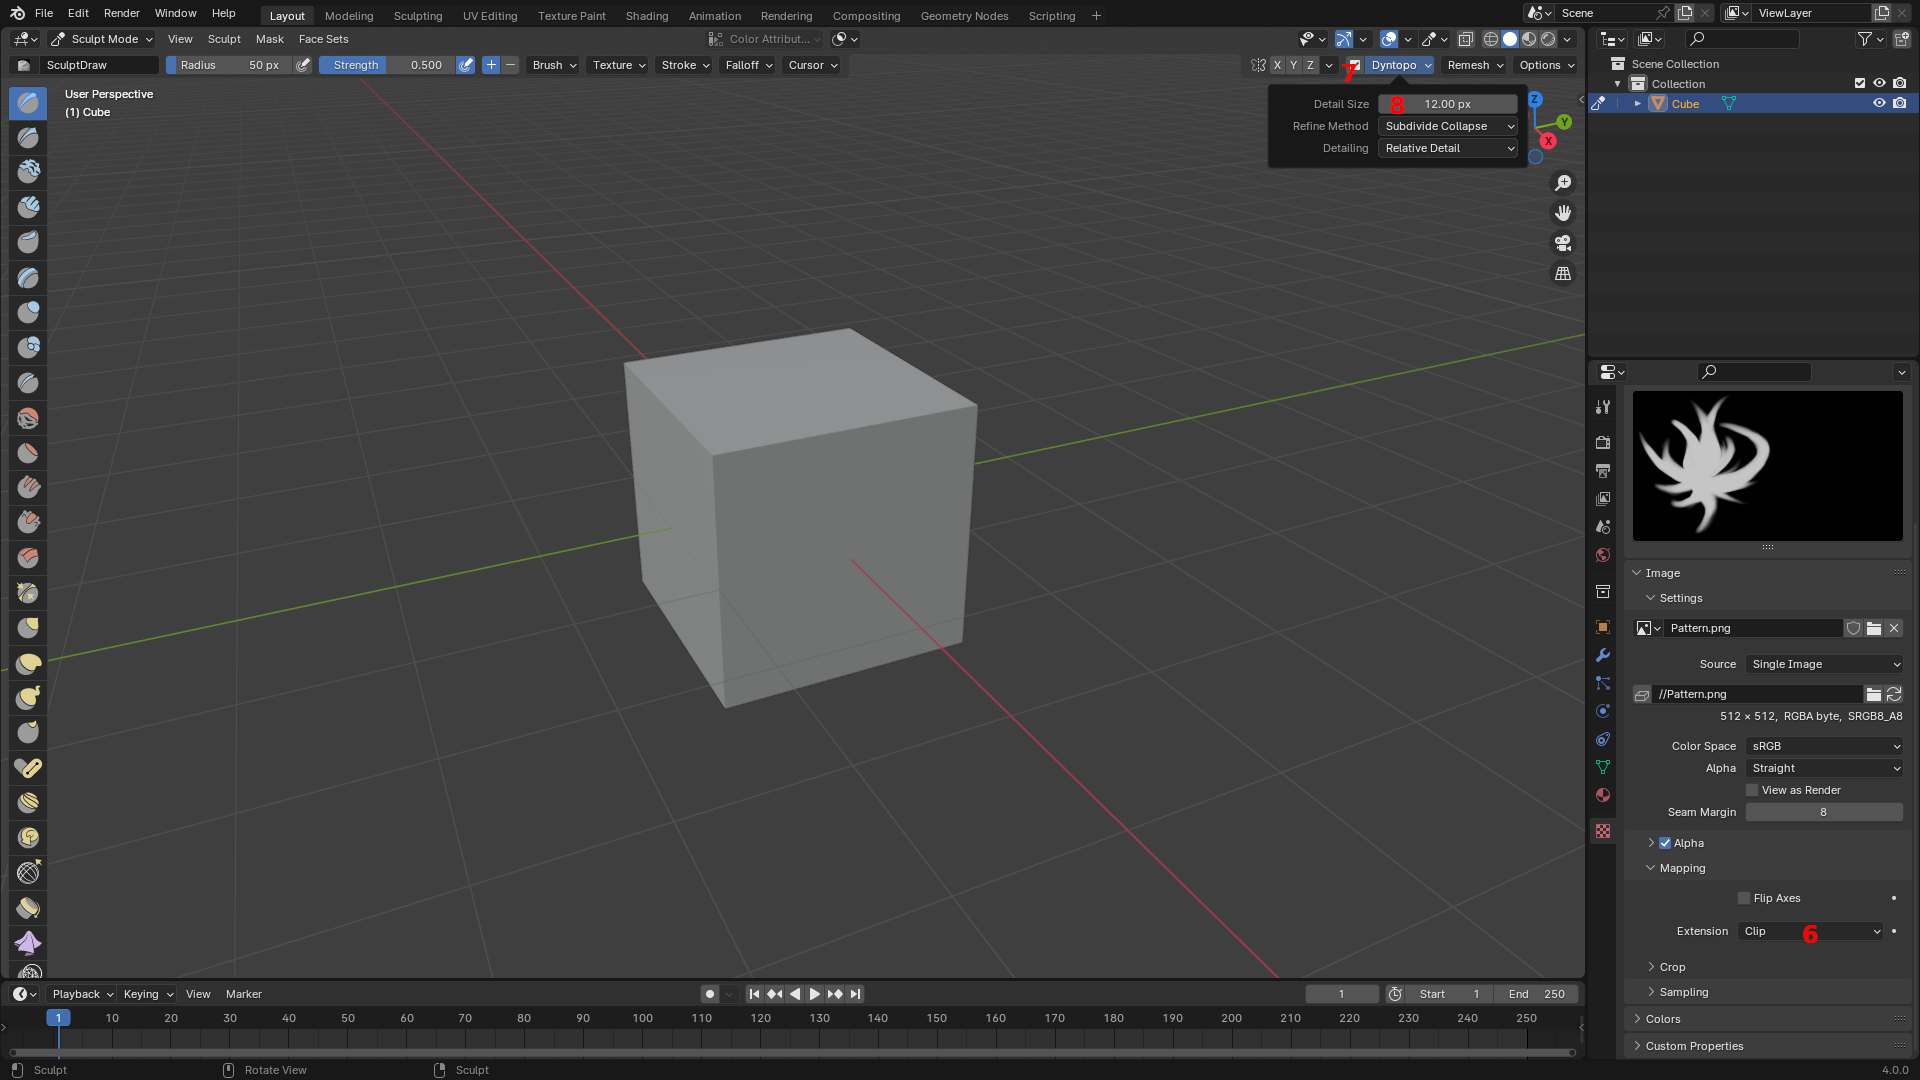Open the Face Sets header menu

(x=324, y=39)
